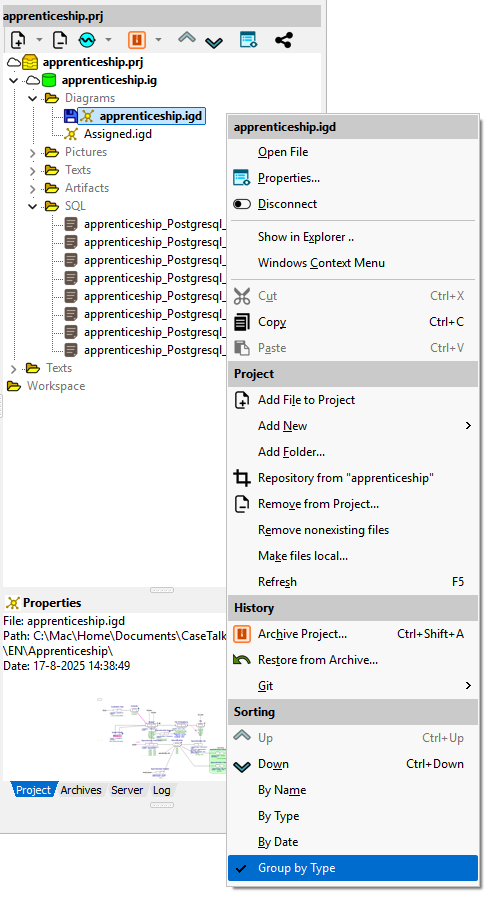Open dropdown arrow next to archive icon
The width and height of the screenshot is (497, 904).
tap(158, 40)
